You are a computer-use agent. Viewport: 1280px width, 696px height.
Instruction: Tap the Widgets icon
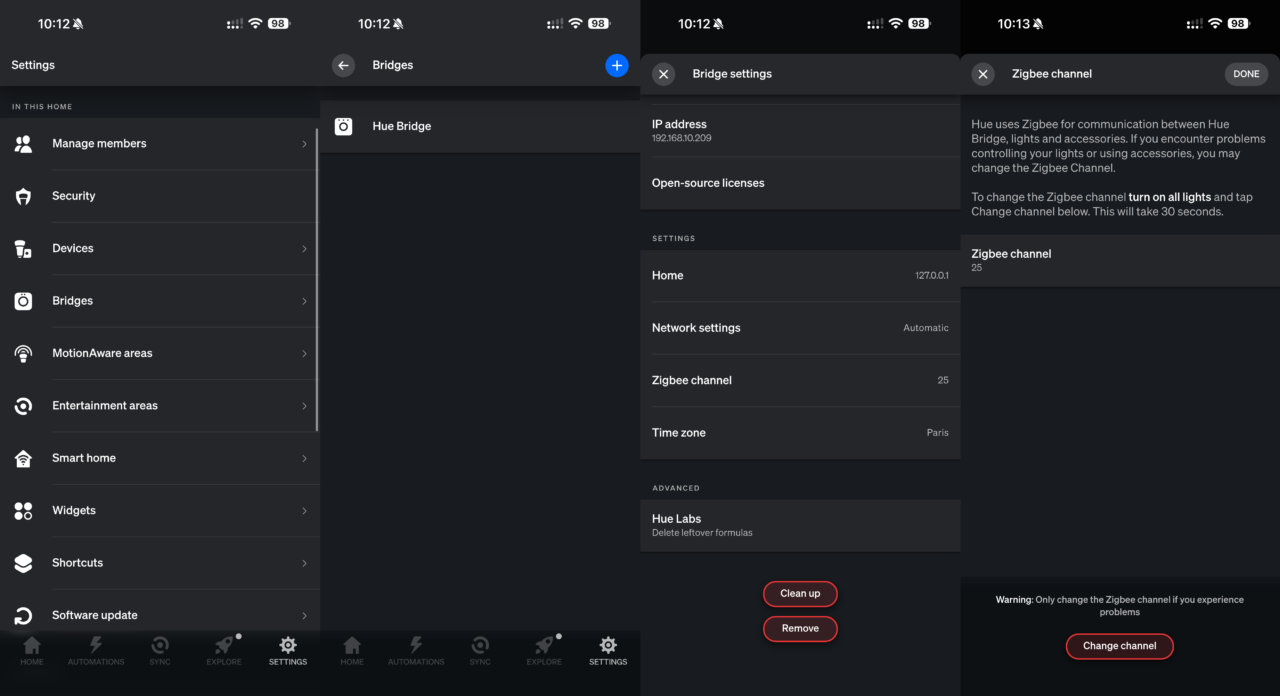pyautogui.click(x=23, y=511)
